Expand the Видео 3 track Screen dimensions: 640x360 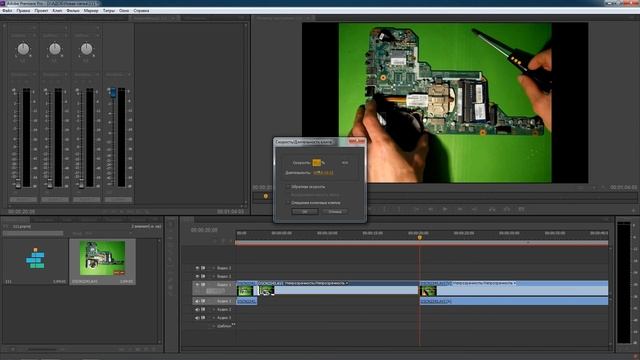(213, 268)
